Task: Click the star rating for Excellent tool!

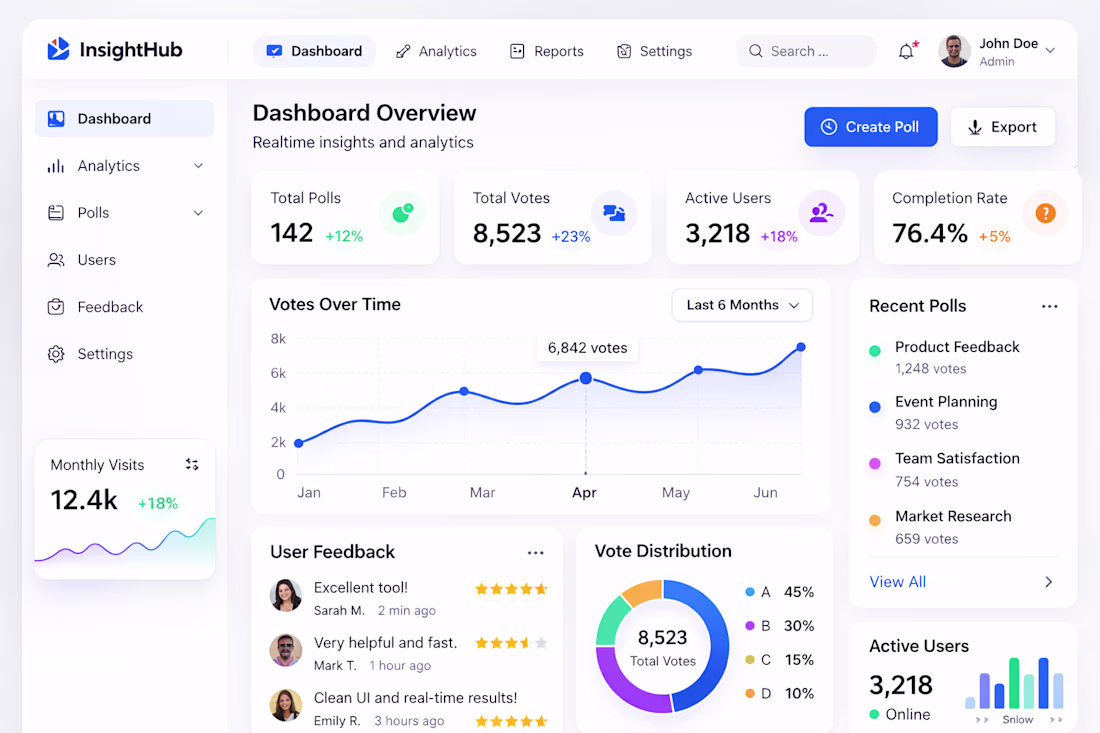Action: tap(511, 589)
